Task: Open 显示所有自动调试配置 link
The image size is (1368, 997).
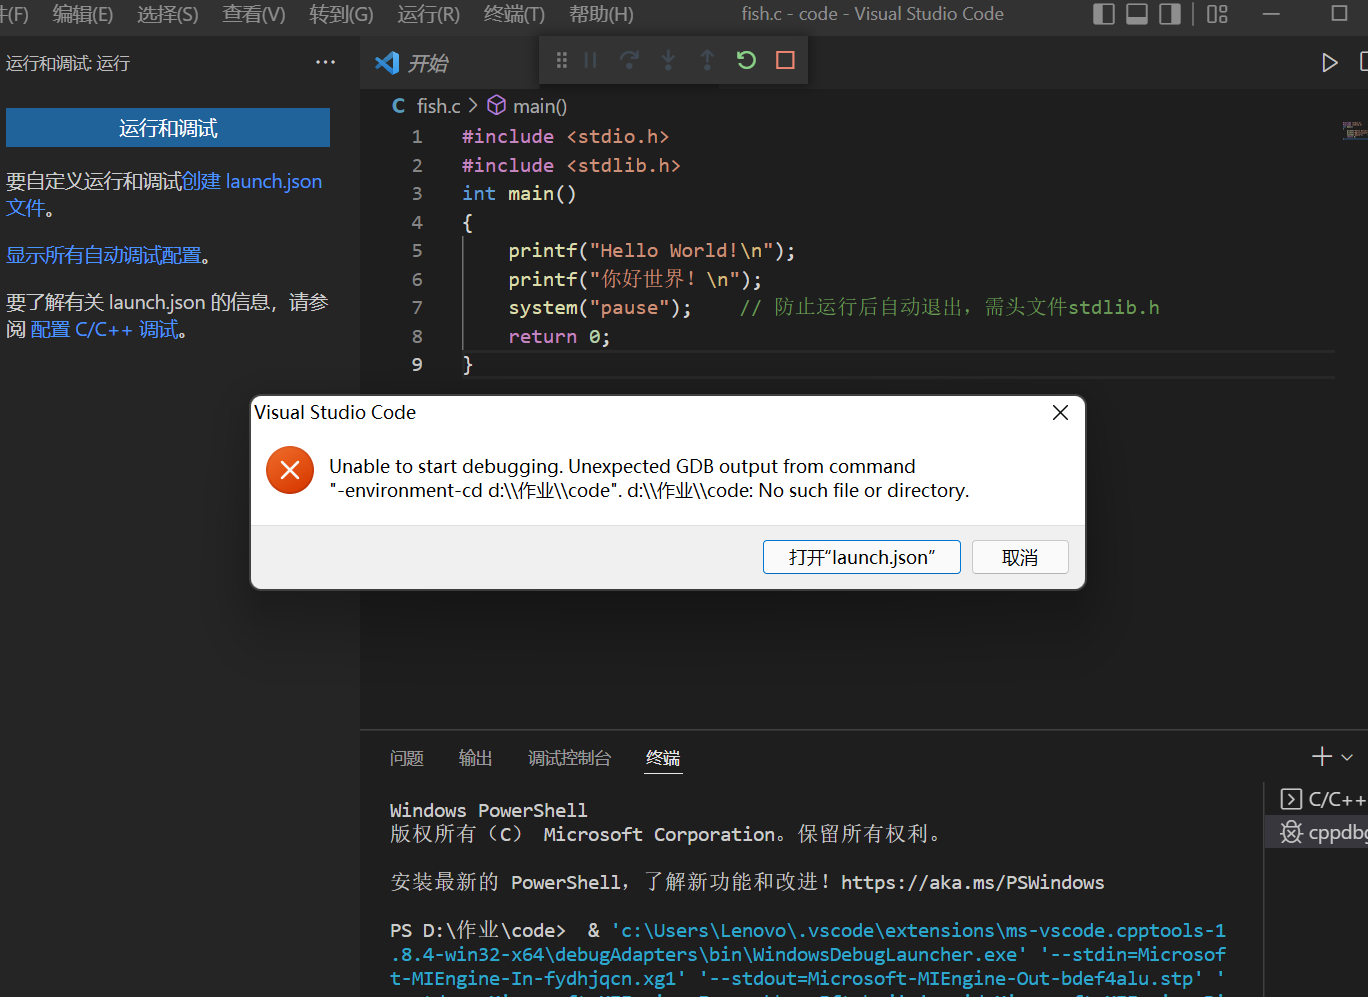Action: tap(104, 255)
